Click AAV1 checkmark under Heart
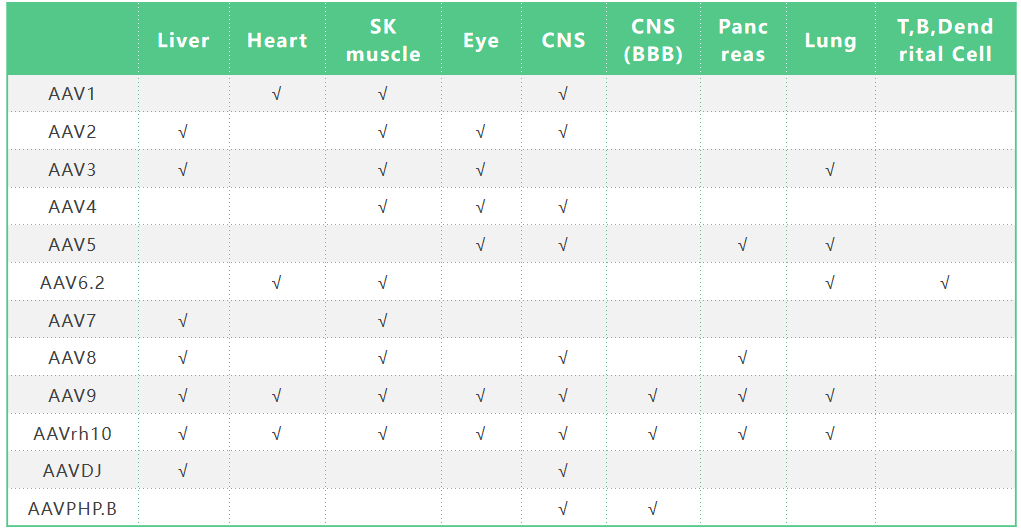 click(277, 94)
